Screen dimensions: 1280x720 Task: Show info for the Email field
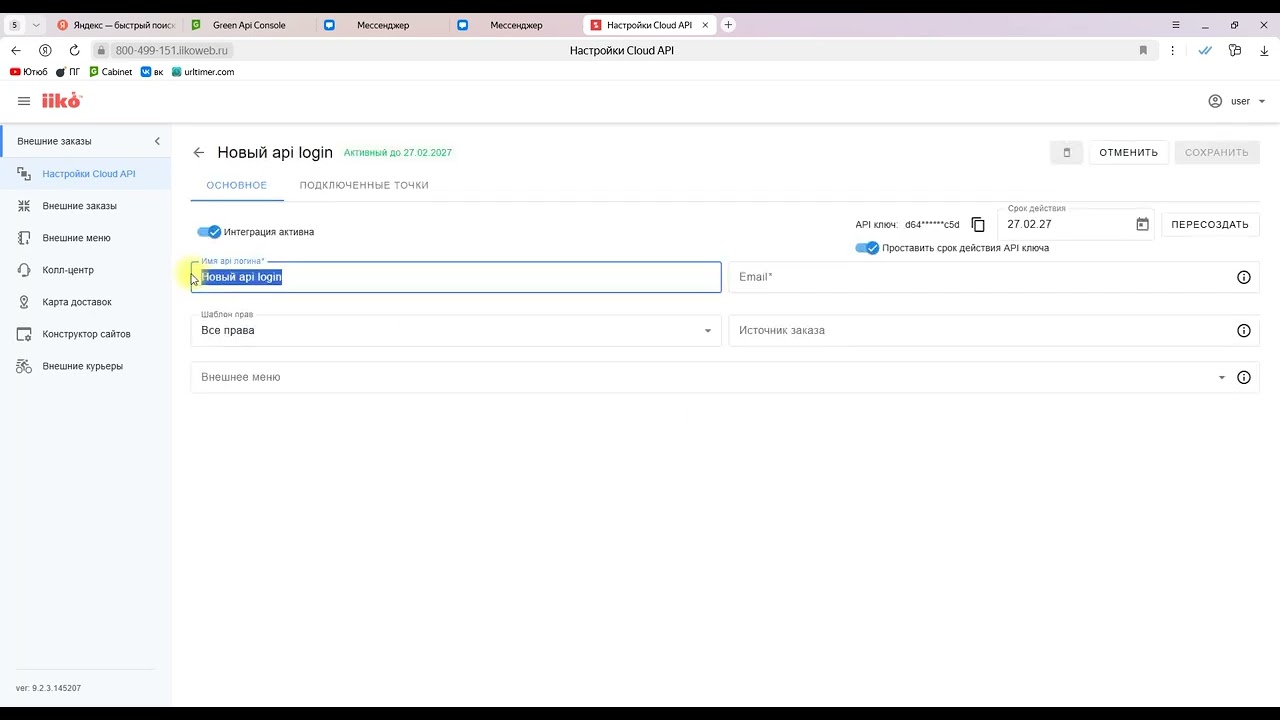point(1243,277)
